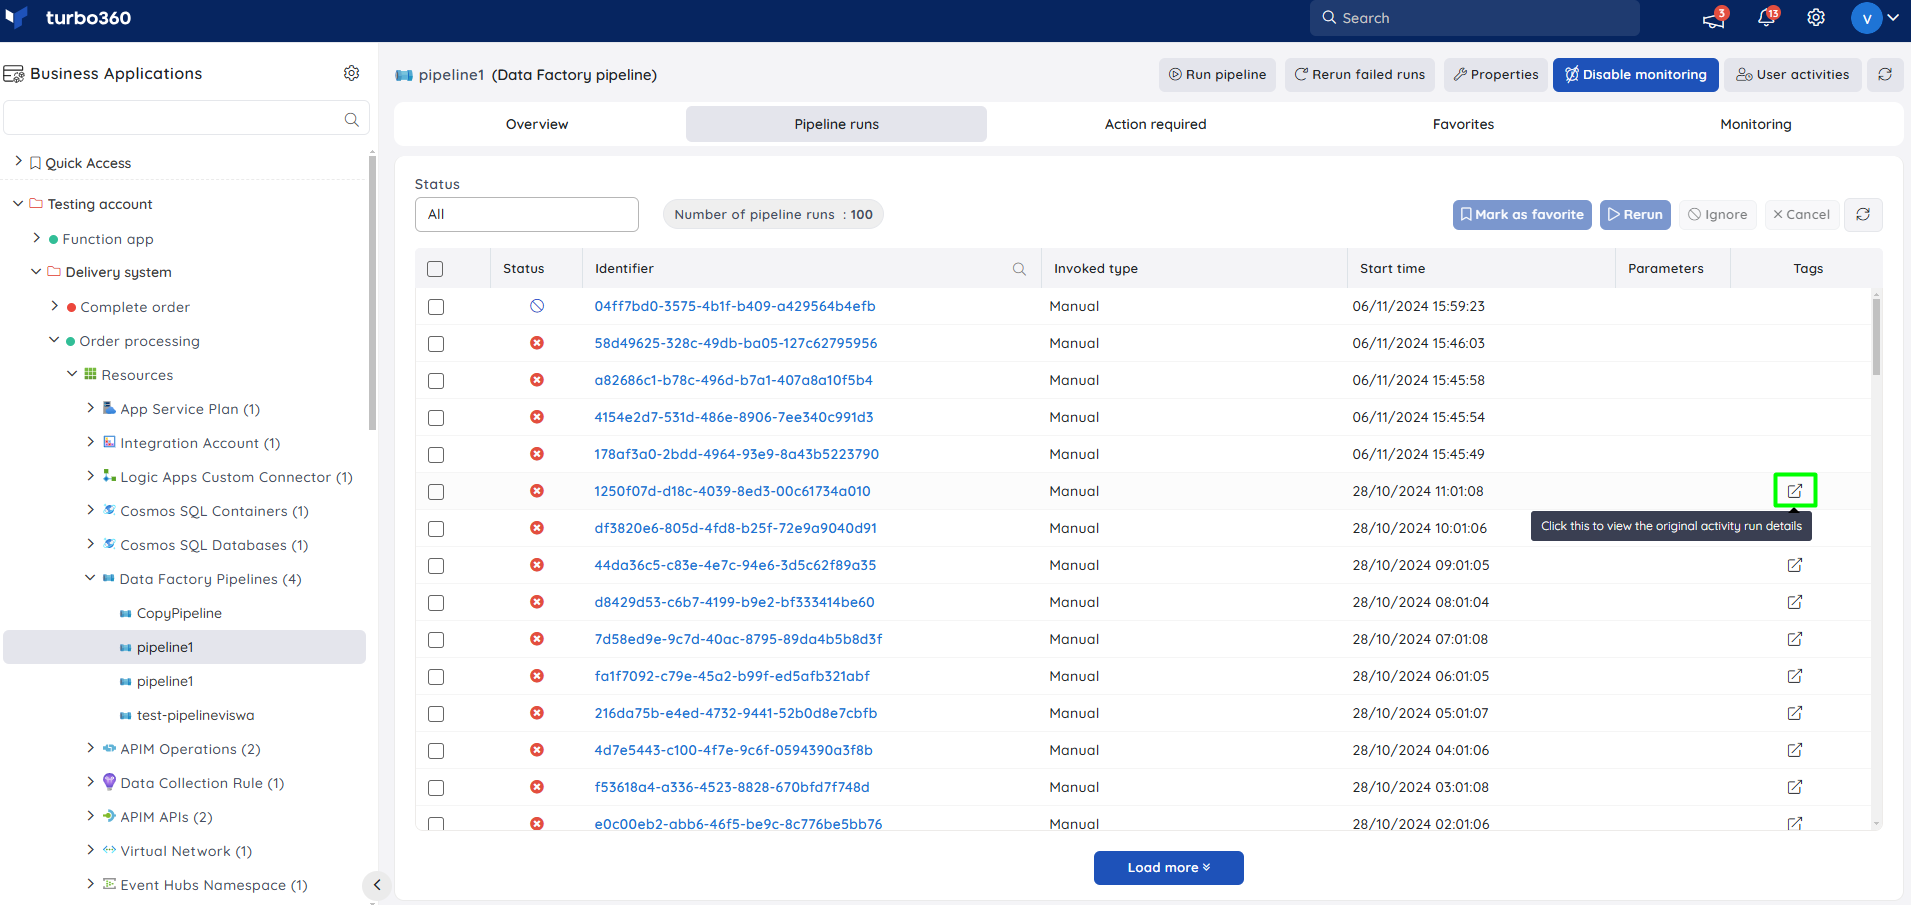
Task: Expand App Service Plan (1)
Action: (91, 408)
